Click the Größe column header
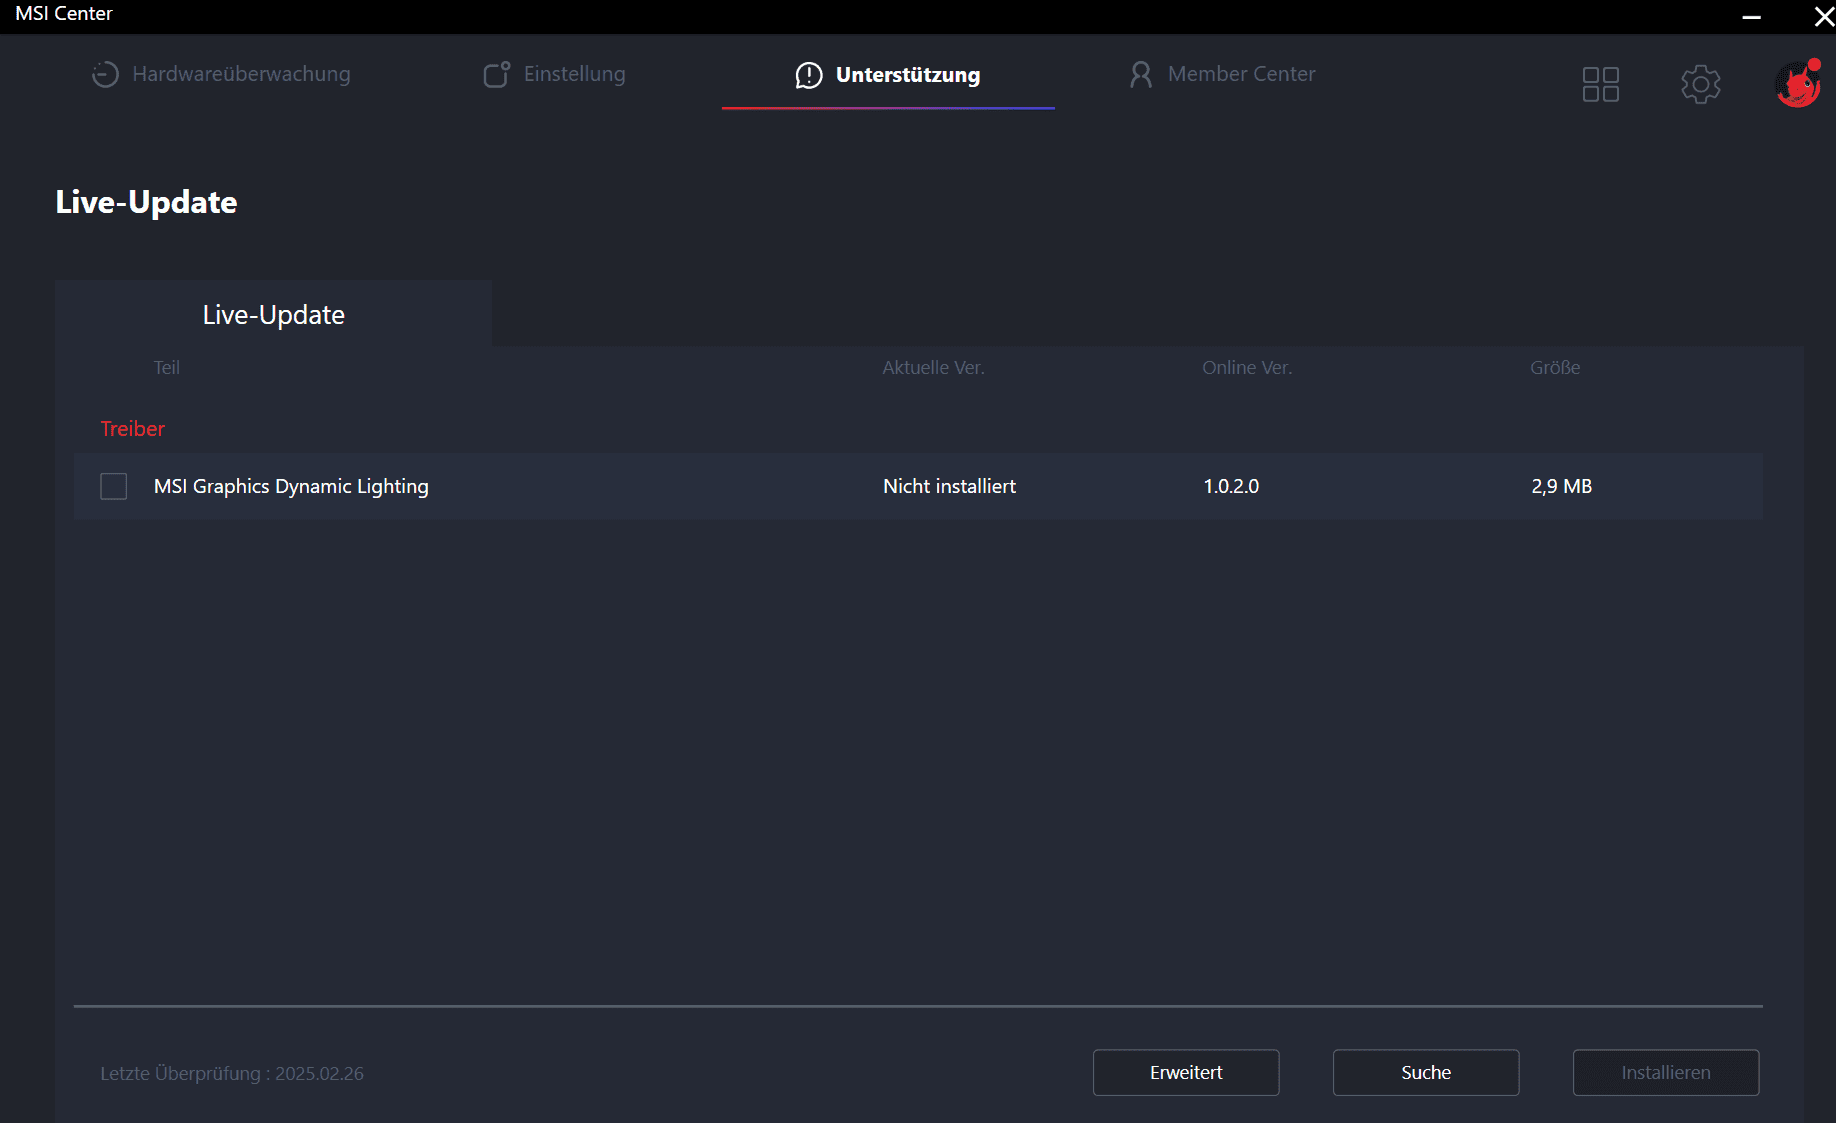 point(1555,367)
